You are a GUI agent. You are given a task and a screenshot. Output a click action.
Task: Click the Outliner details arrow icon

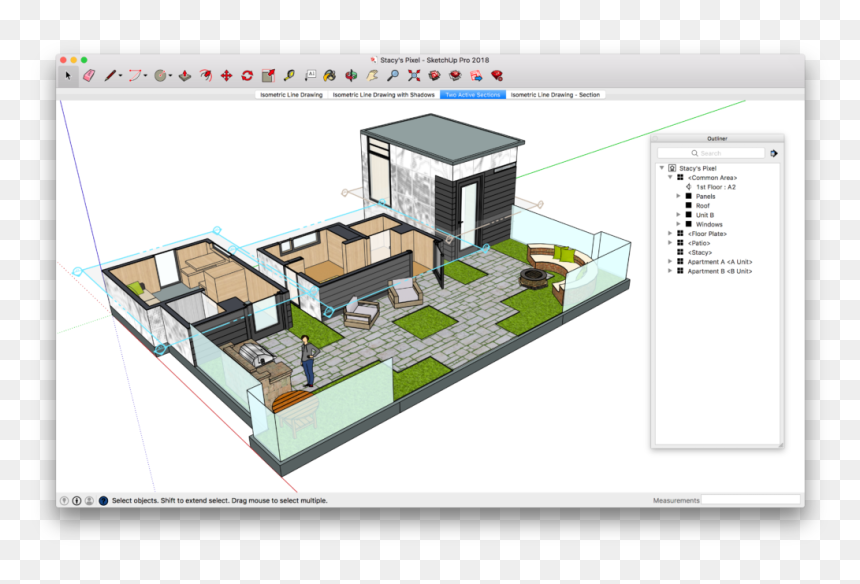coord(774,154)
